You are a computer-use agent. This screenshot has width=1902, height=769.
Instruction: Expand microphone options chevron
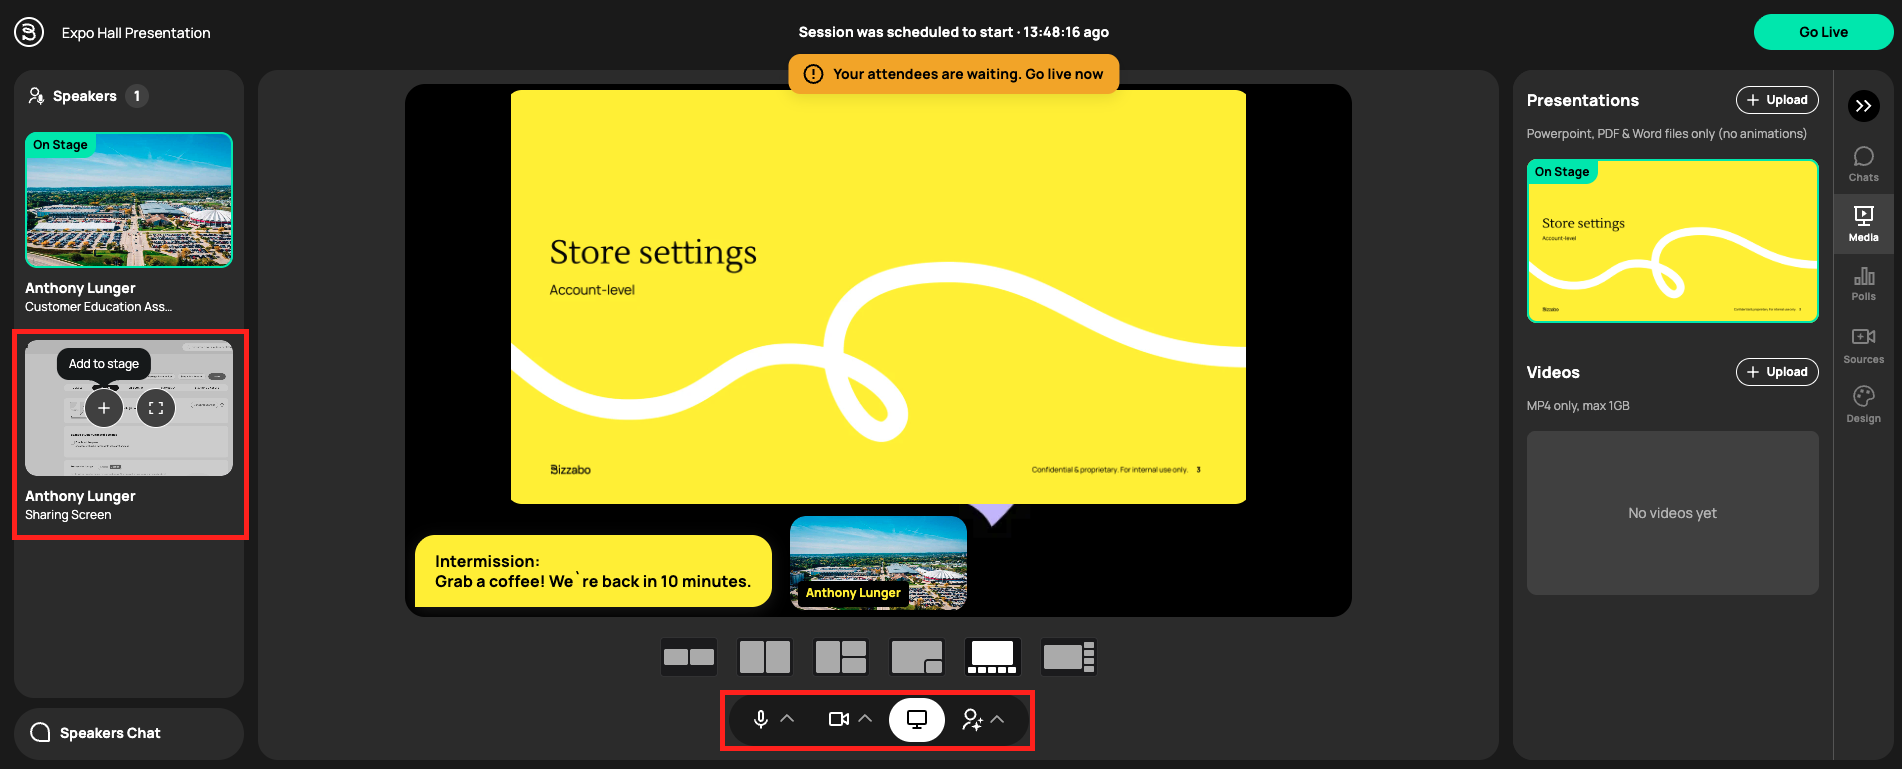tap(788, 719)
